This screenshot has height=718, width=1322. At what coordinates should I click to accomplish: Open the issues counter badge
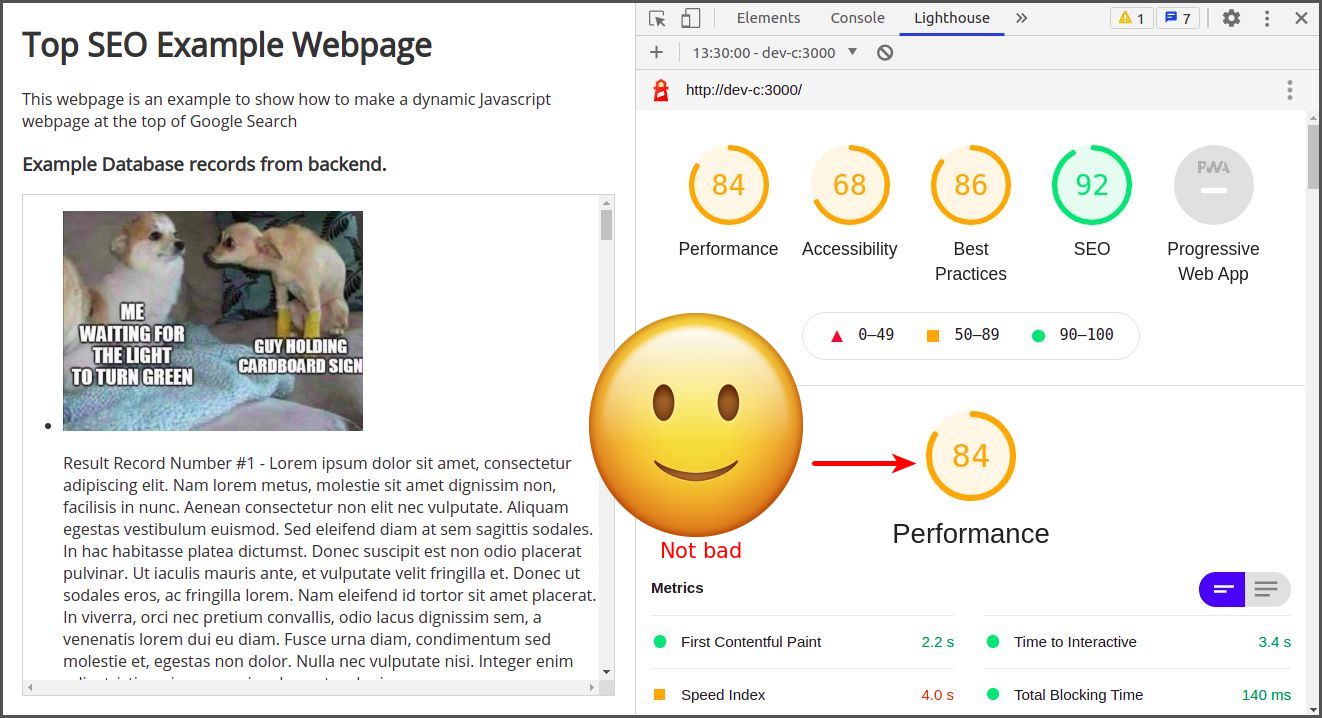1178,17
